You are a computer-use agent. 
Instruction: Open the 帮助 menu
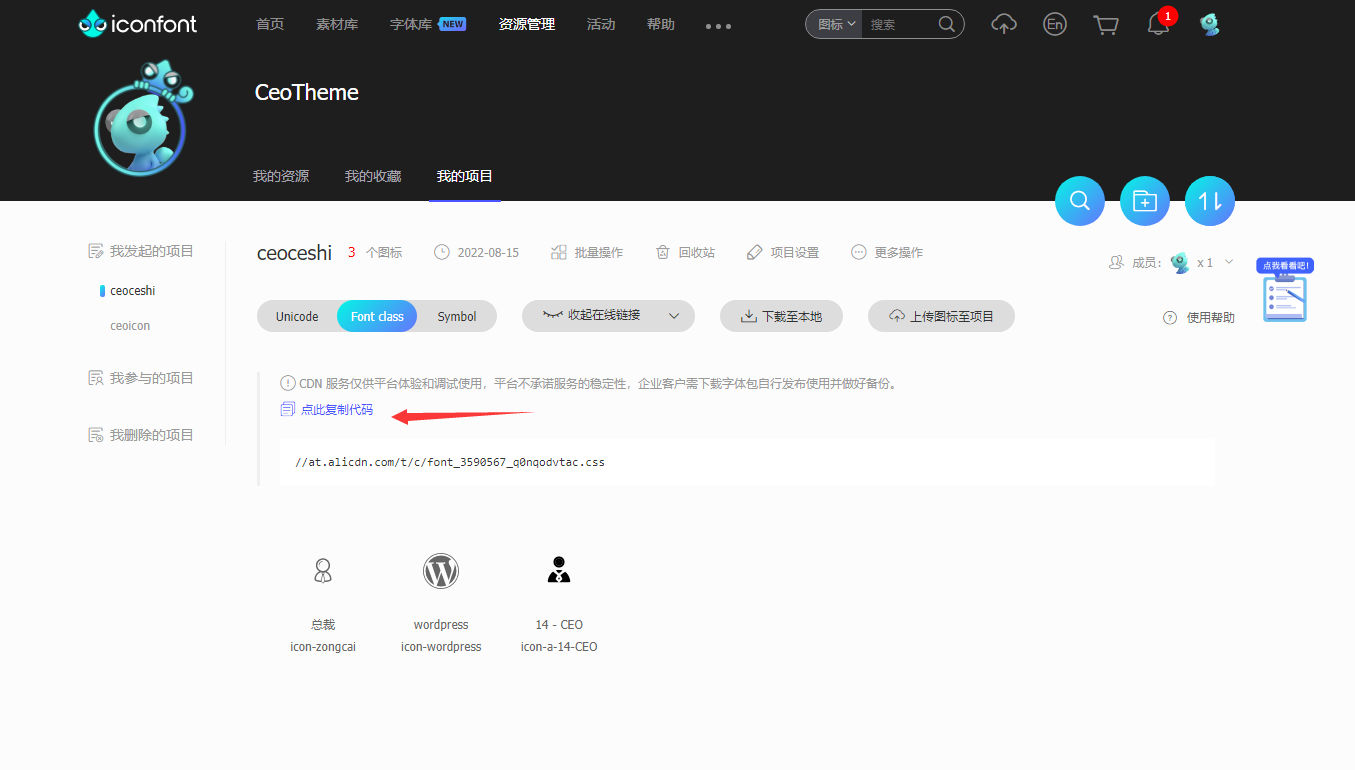coord(661,24)
